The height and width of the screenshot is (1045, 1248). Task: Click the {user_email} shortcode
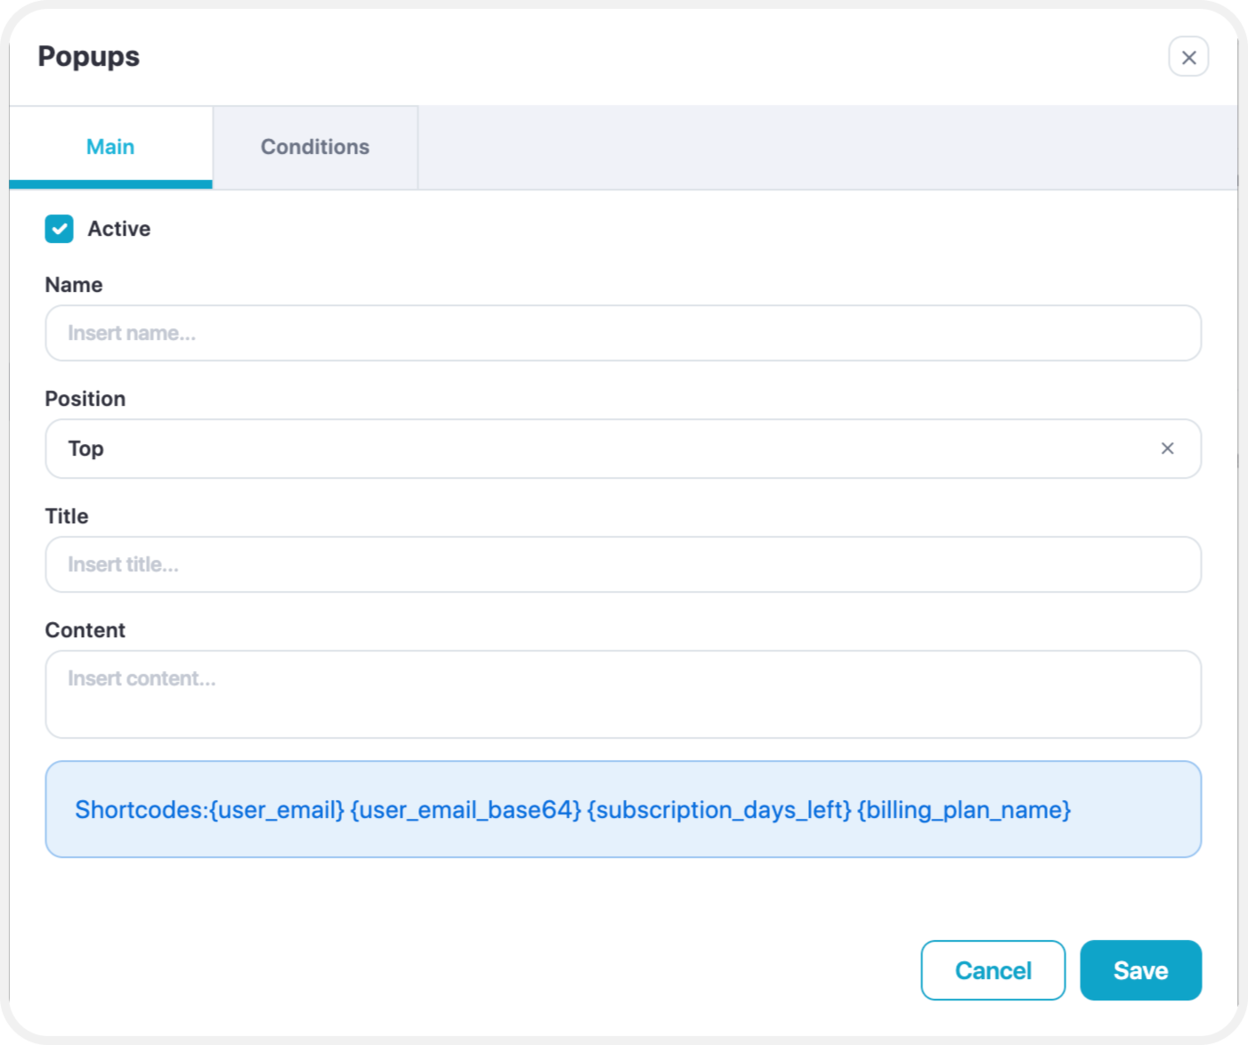pos(277,810)
